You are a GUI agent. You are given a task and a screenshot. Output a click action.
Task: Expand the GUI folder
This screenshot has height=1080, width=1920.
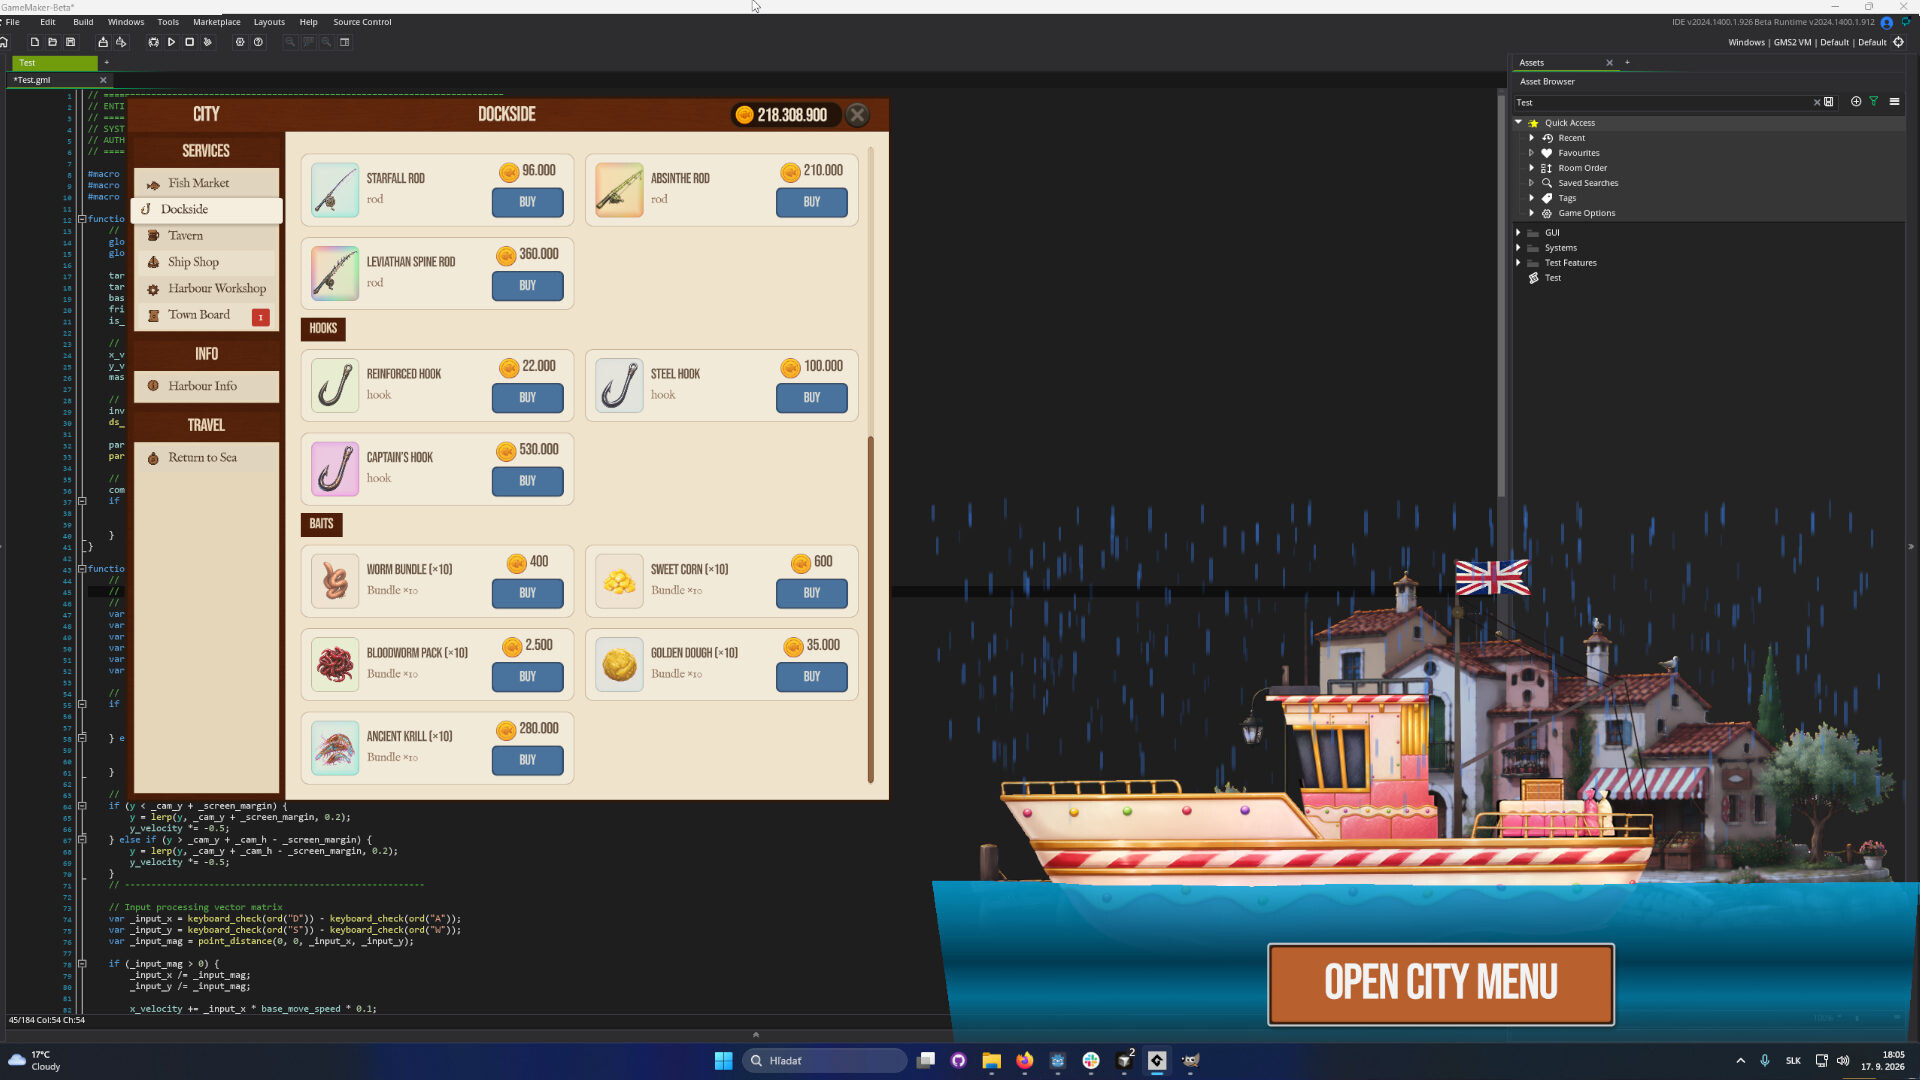pos(1518,232)
